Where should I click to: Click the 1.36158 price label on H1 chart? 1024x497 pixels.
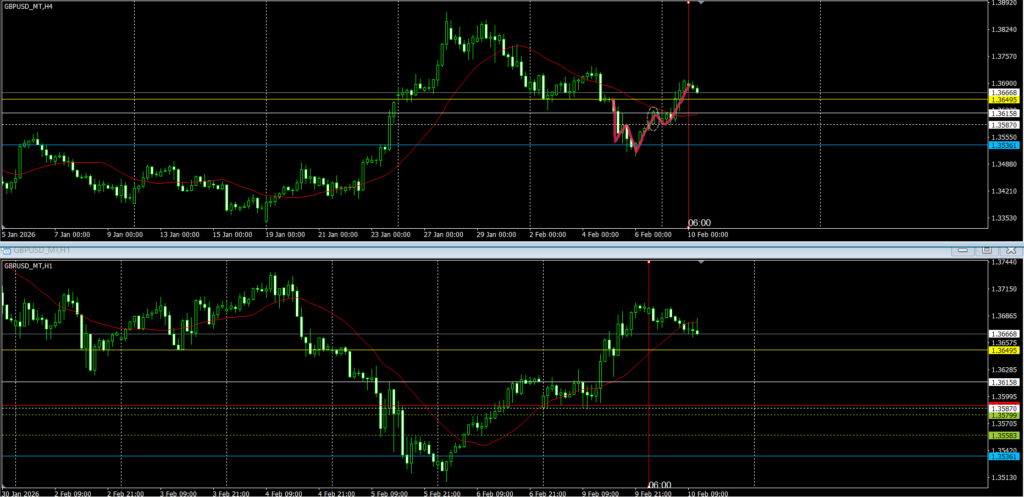click(x=1003, y=383)
